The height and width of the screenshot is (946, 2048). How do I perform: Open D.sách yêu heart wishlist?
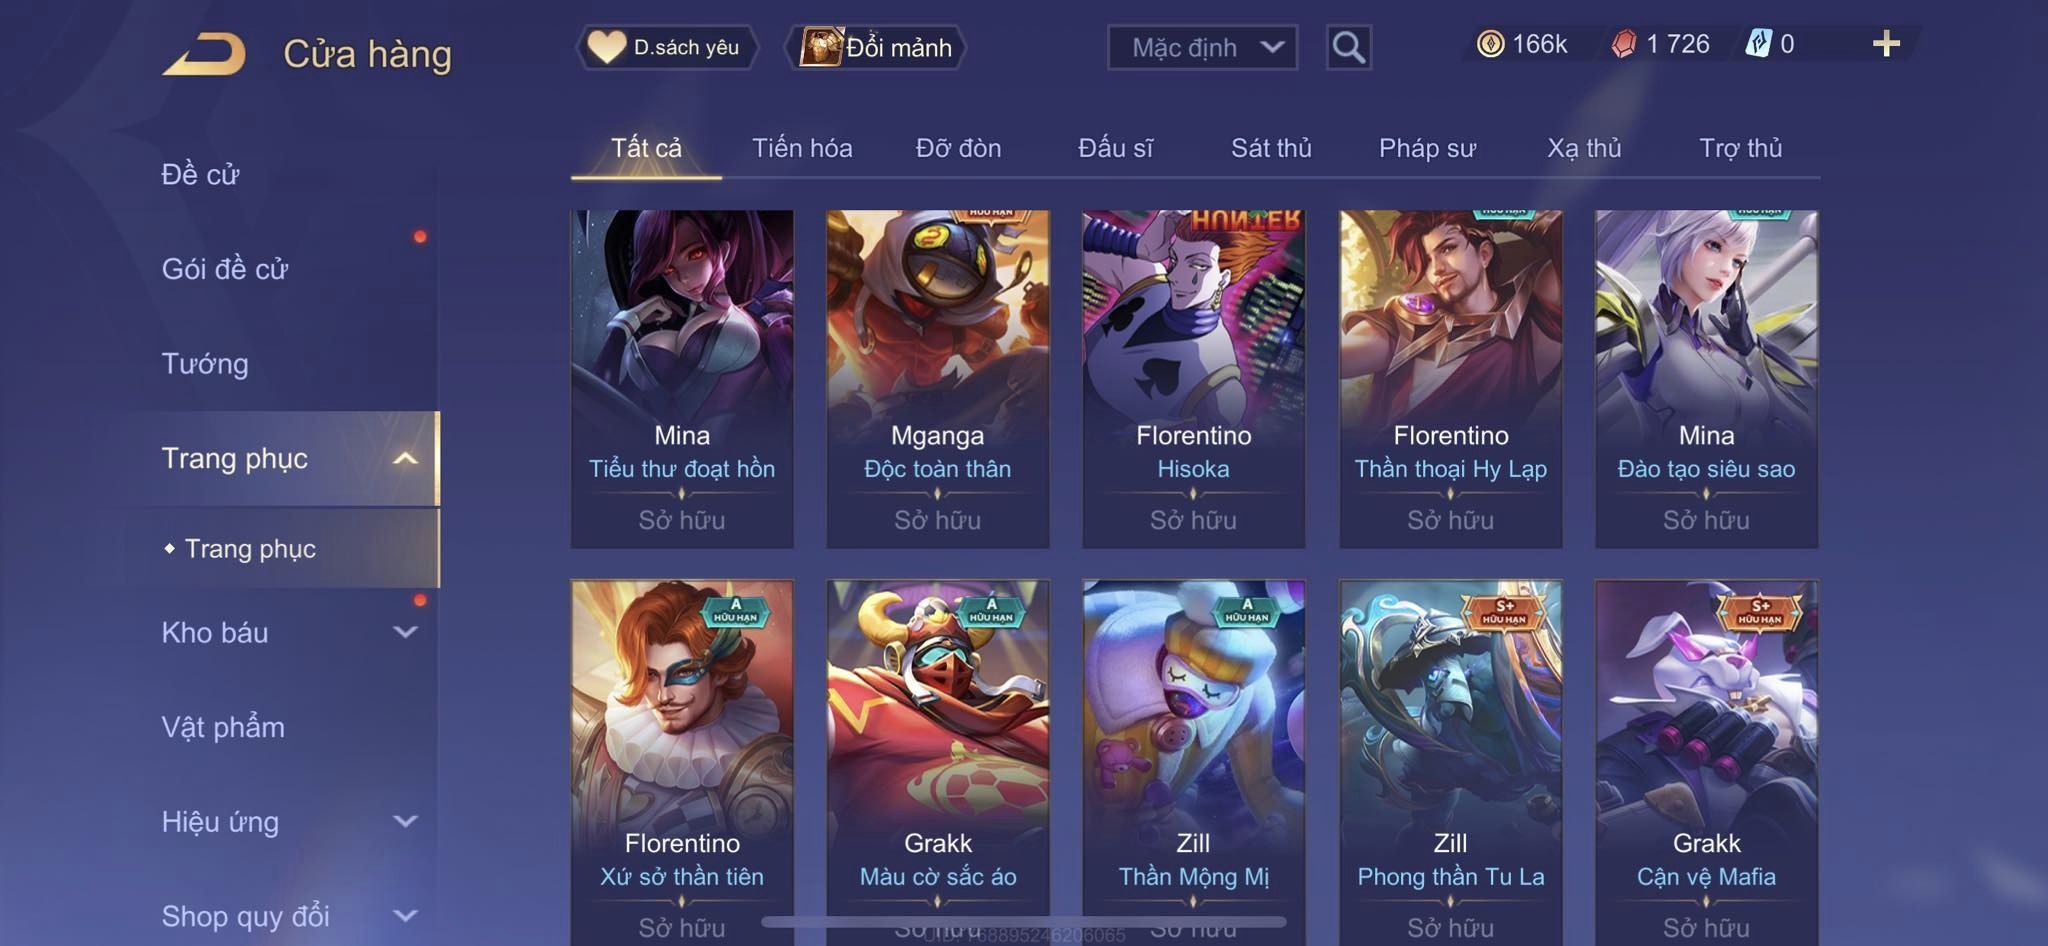coord(667,47)
